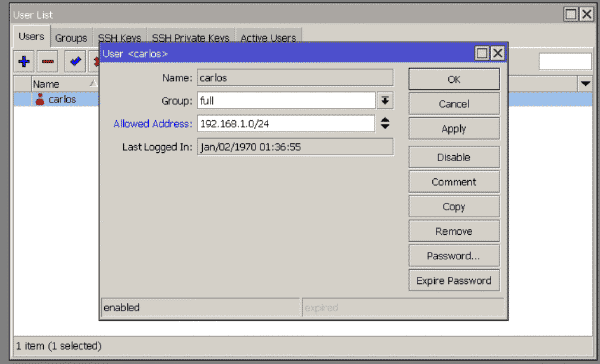
Task: Edit the Group field containing full
Action: tap(286, 101)
